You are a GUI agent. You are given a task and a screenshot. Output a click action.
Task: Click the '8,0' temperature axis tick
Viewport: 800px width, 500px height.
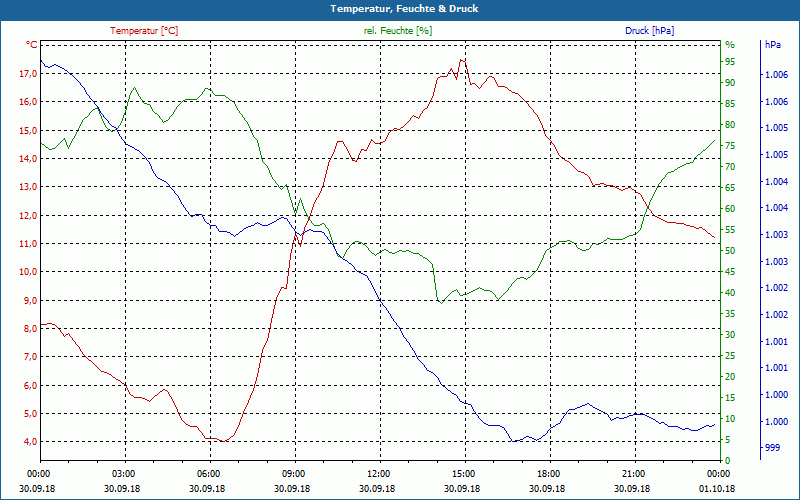coord(30,328)
